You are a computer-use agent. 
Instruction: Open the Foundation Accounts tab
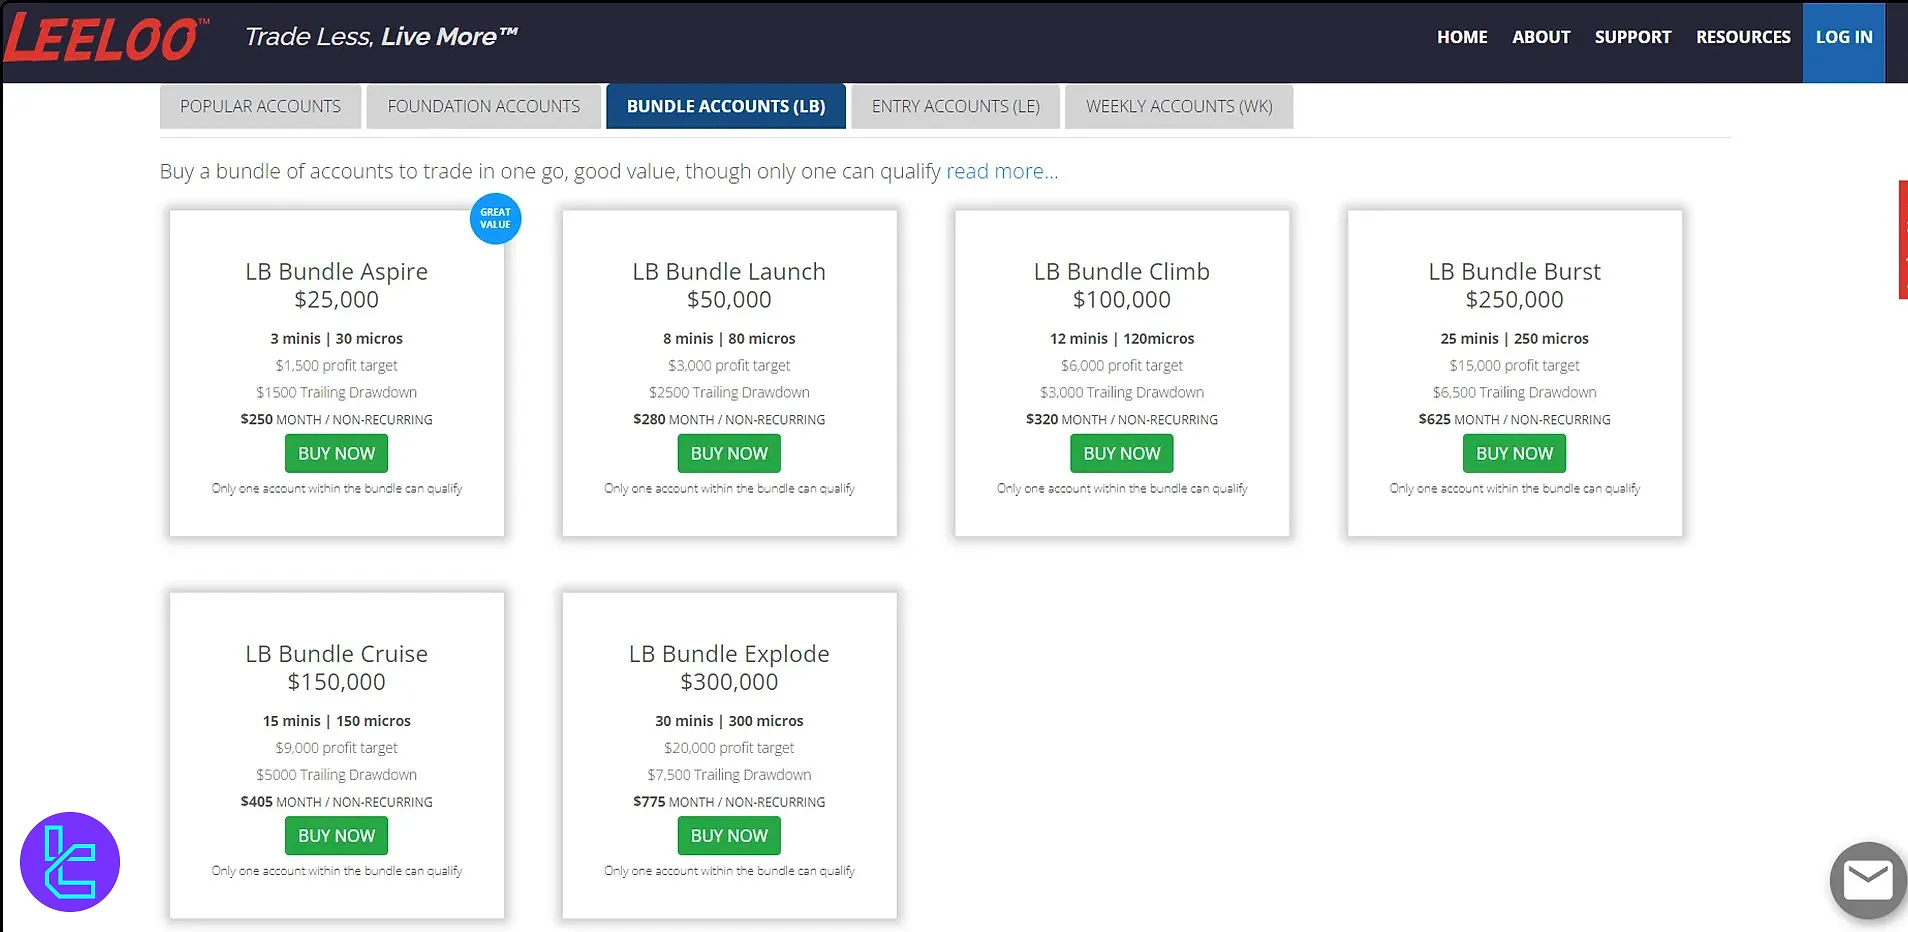483,107
